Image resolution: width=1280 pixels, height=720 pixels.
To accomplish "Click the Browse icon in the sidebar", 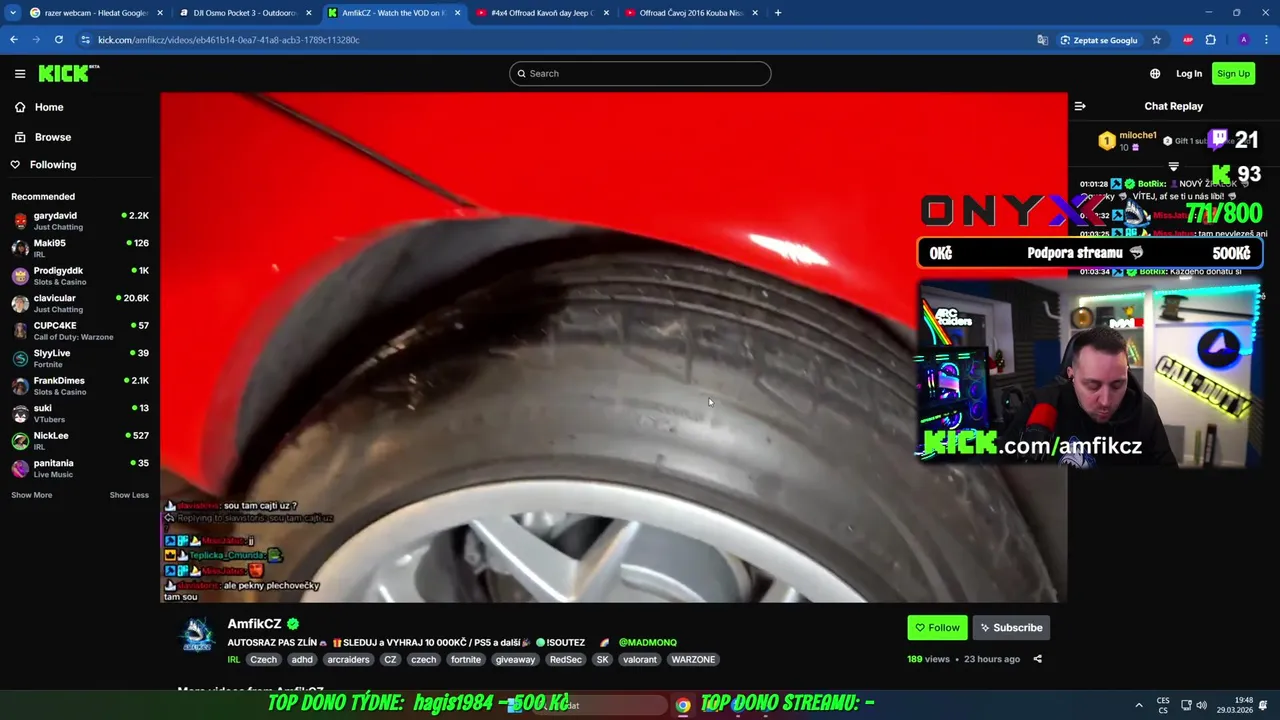I will (20, 137).
